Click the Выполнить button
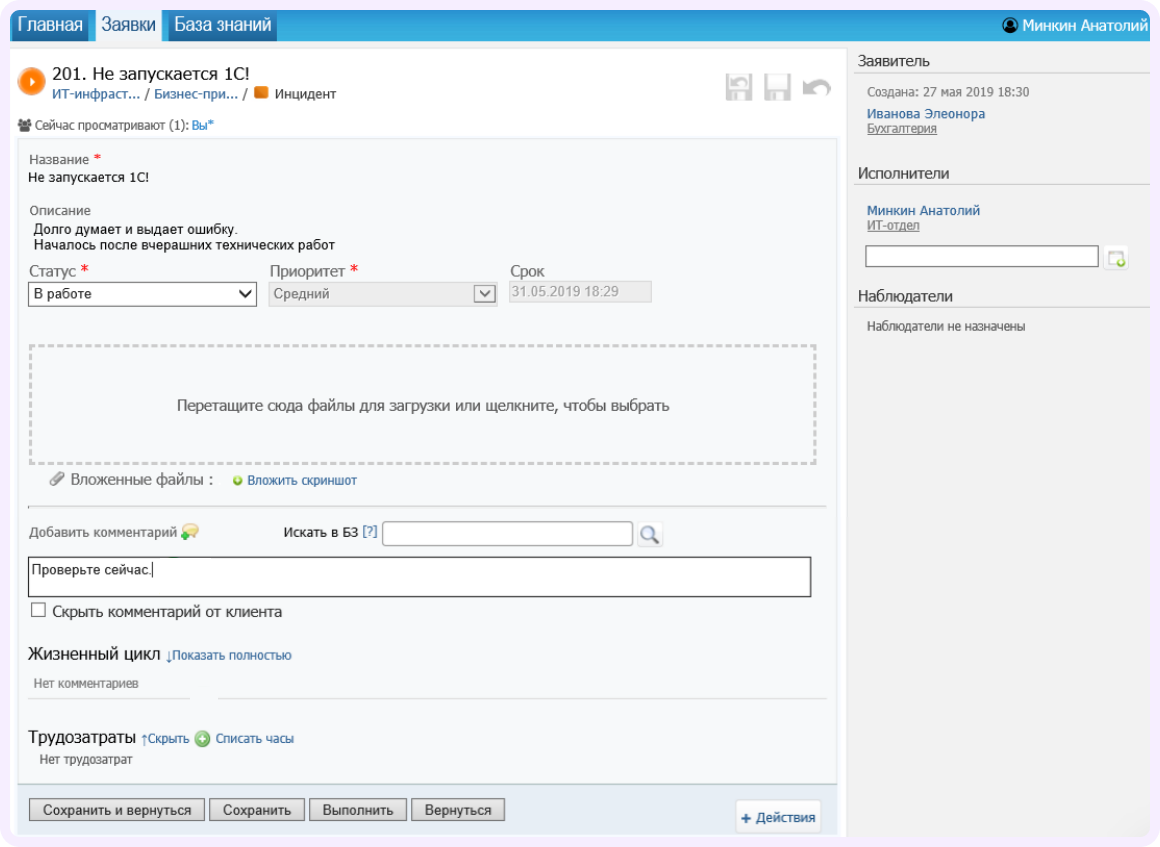The height and width of the screenshot is (847, 1160). (359, 809)
